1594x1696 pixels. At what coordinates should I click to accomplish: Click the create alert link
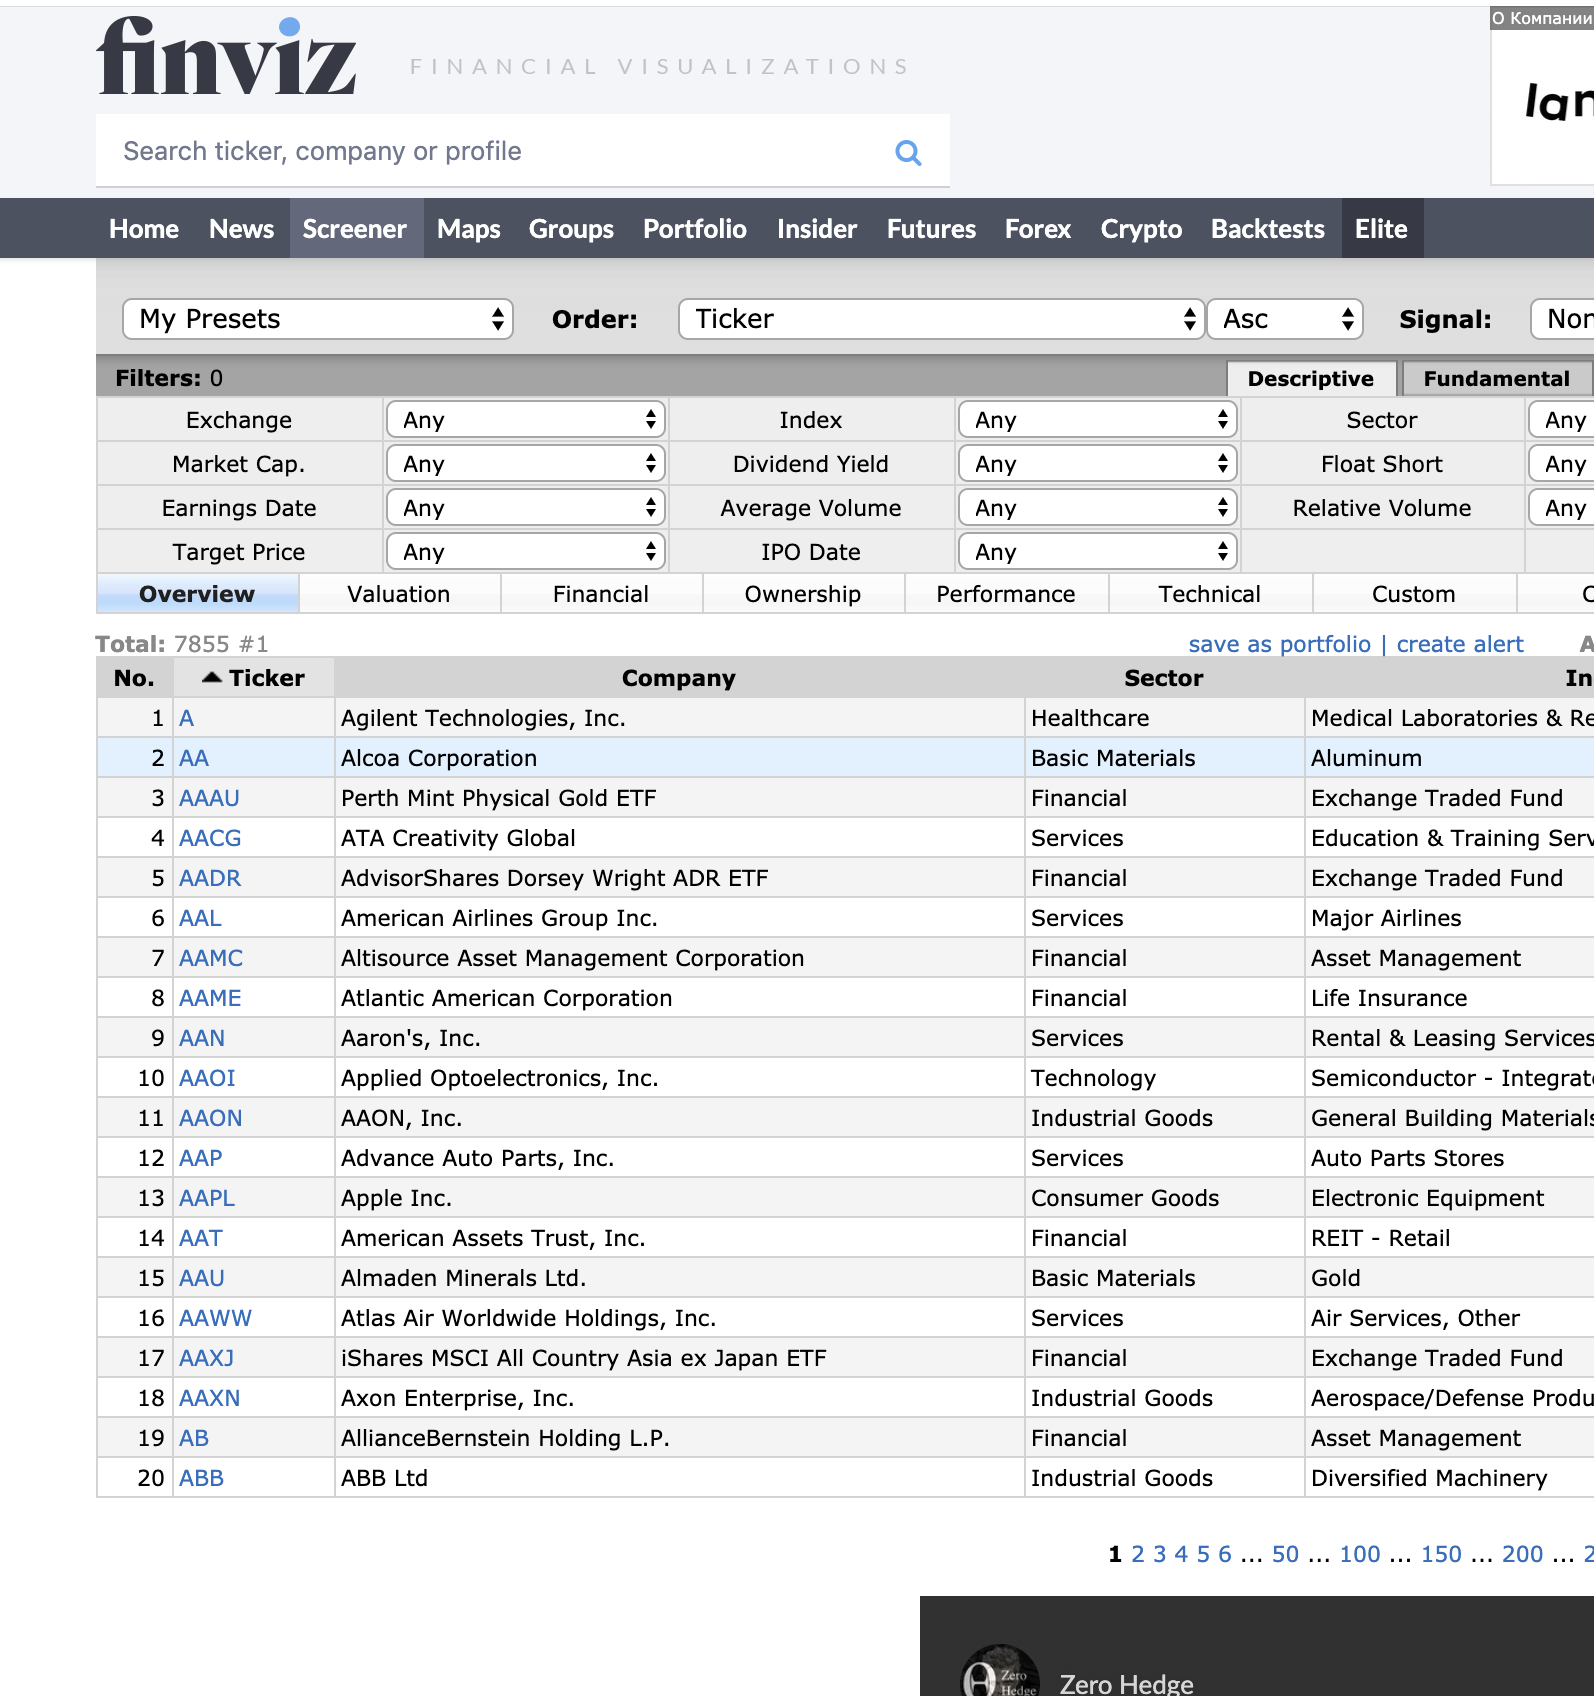coord(1459,644)
